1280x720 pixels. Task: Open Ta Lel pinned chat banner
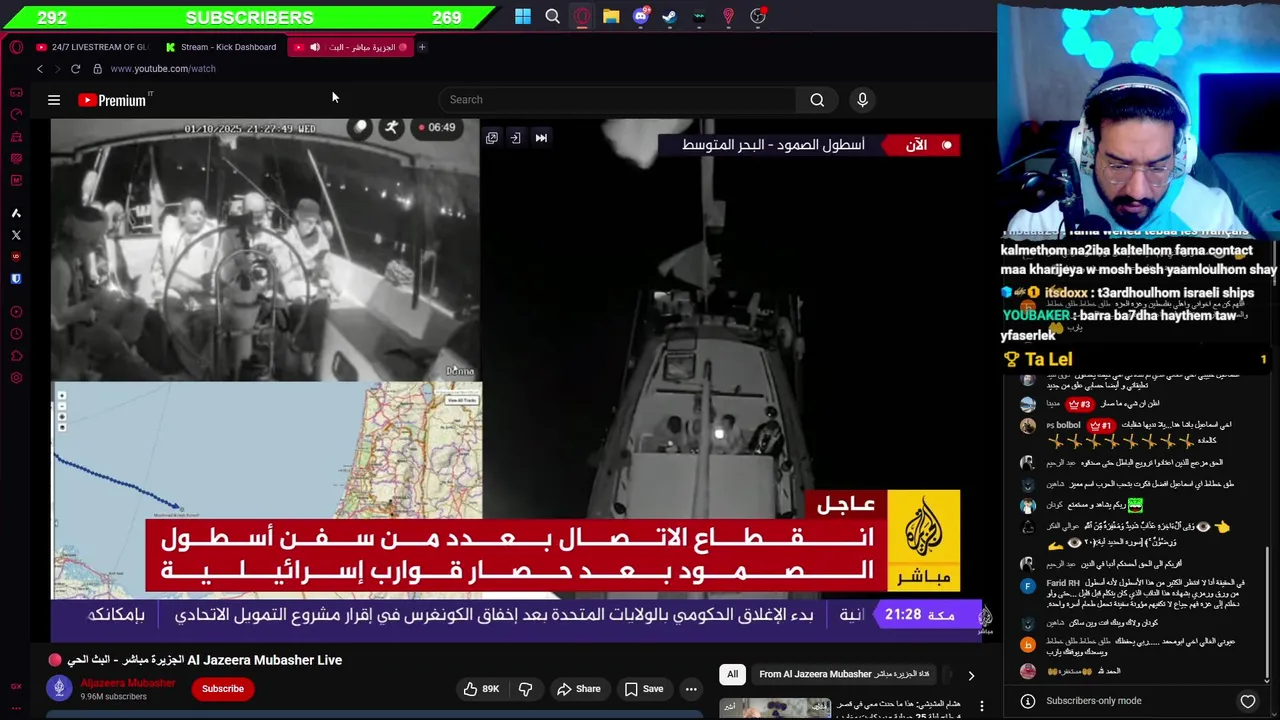(x=1136, y=359)
